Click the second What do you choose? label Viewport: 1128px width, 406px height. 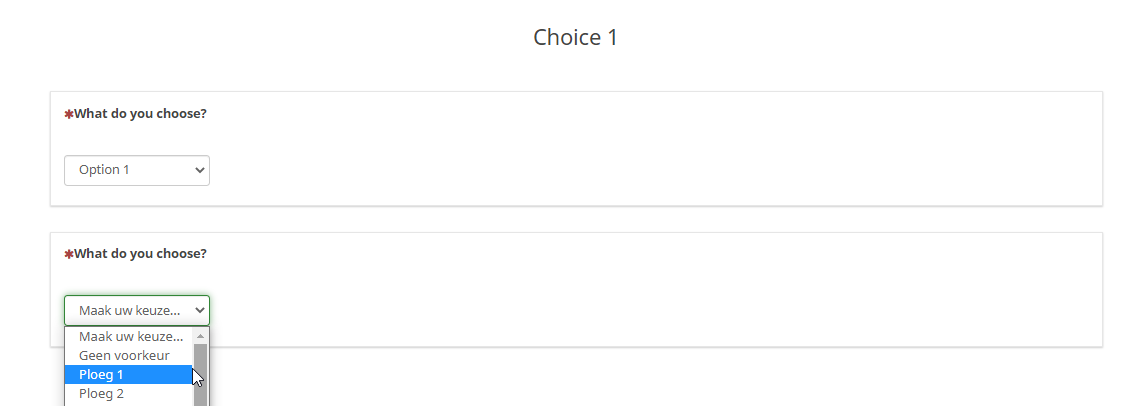pos(140,254)
